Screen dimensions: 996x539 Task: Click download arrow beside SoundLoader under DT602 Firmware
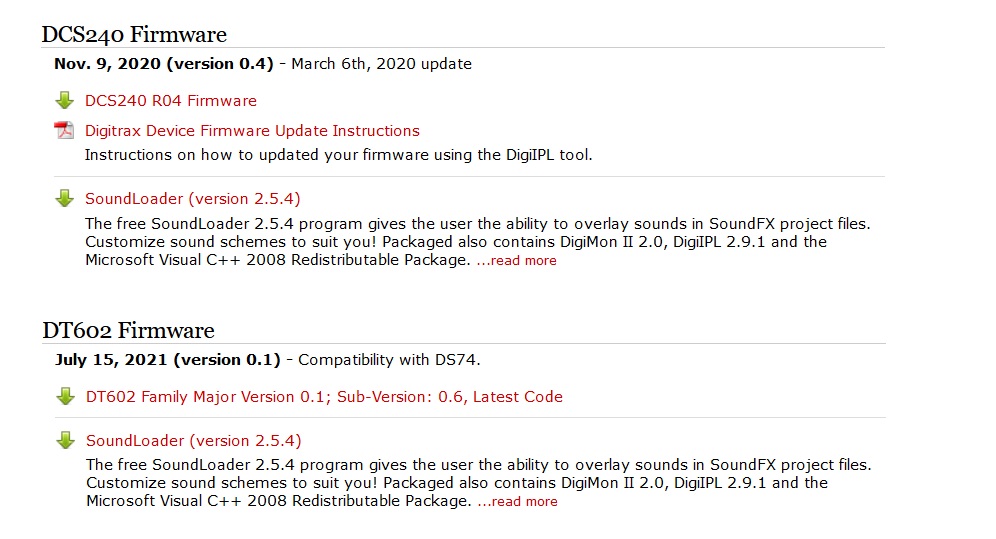(66, 440)
